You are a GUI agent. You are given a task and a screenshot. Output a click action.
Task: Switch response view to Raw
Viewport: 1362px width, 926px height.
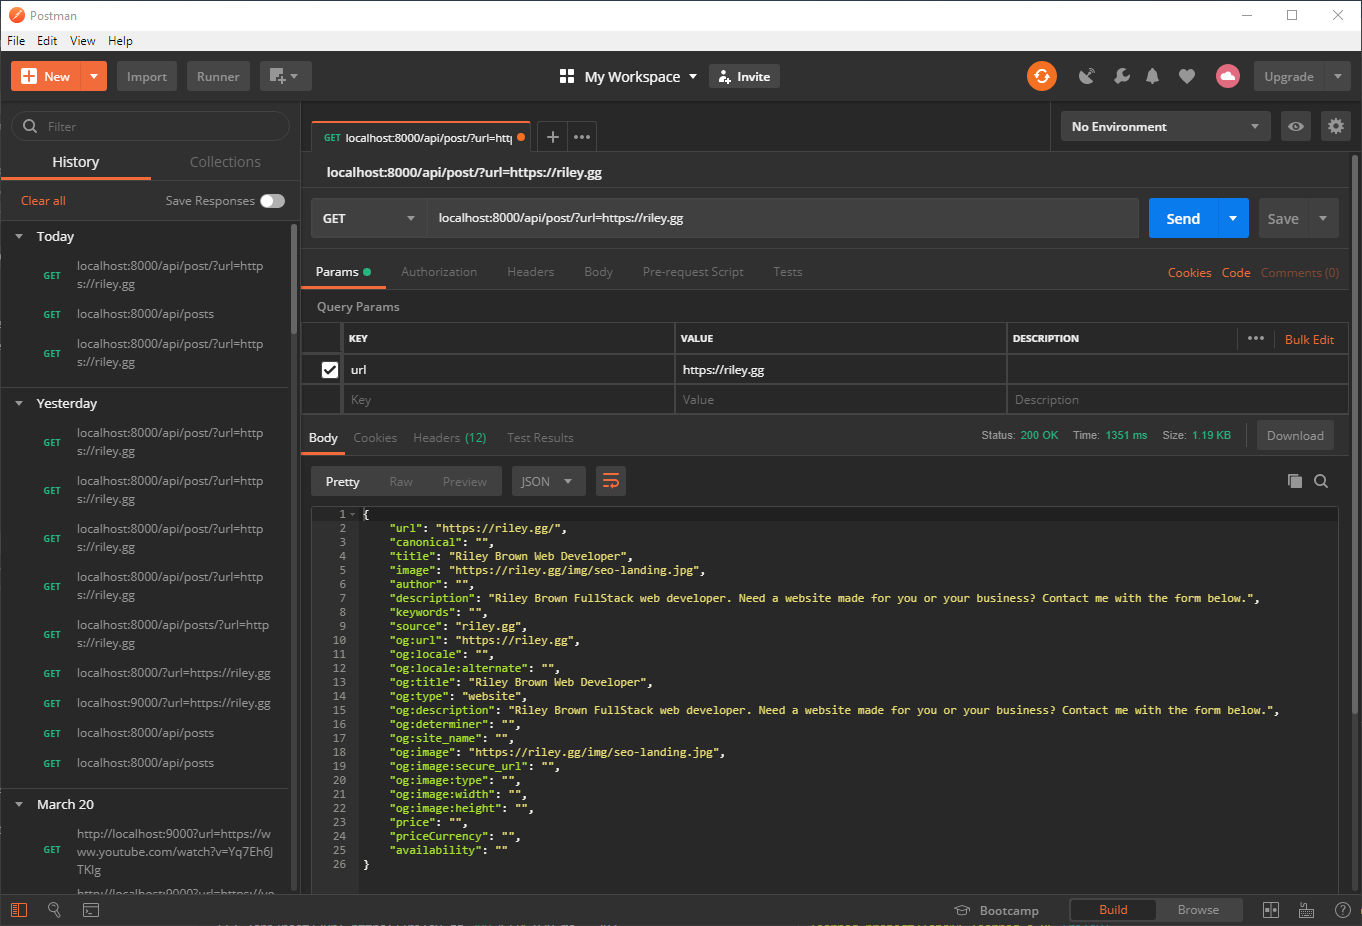point(401,481)
